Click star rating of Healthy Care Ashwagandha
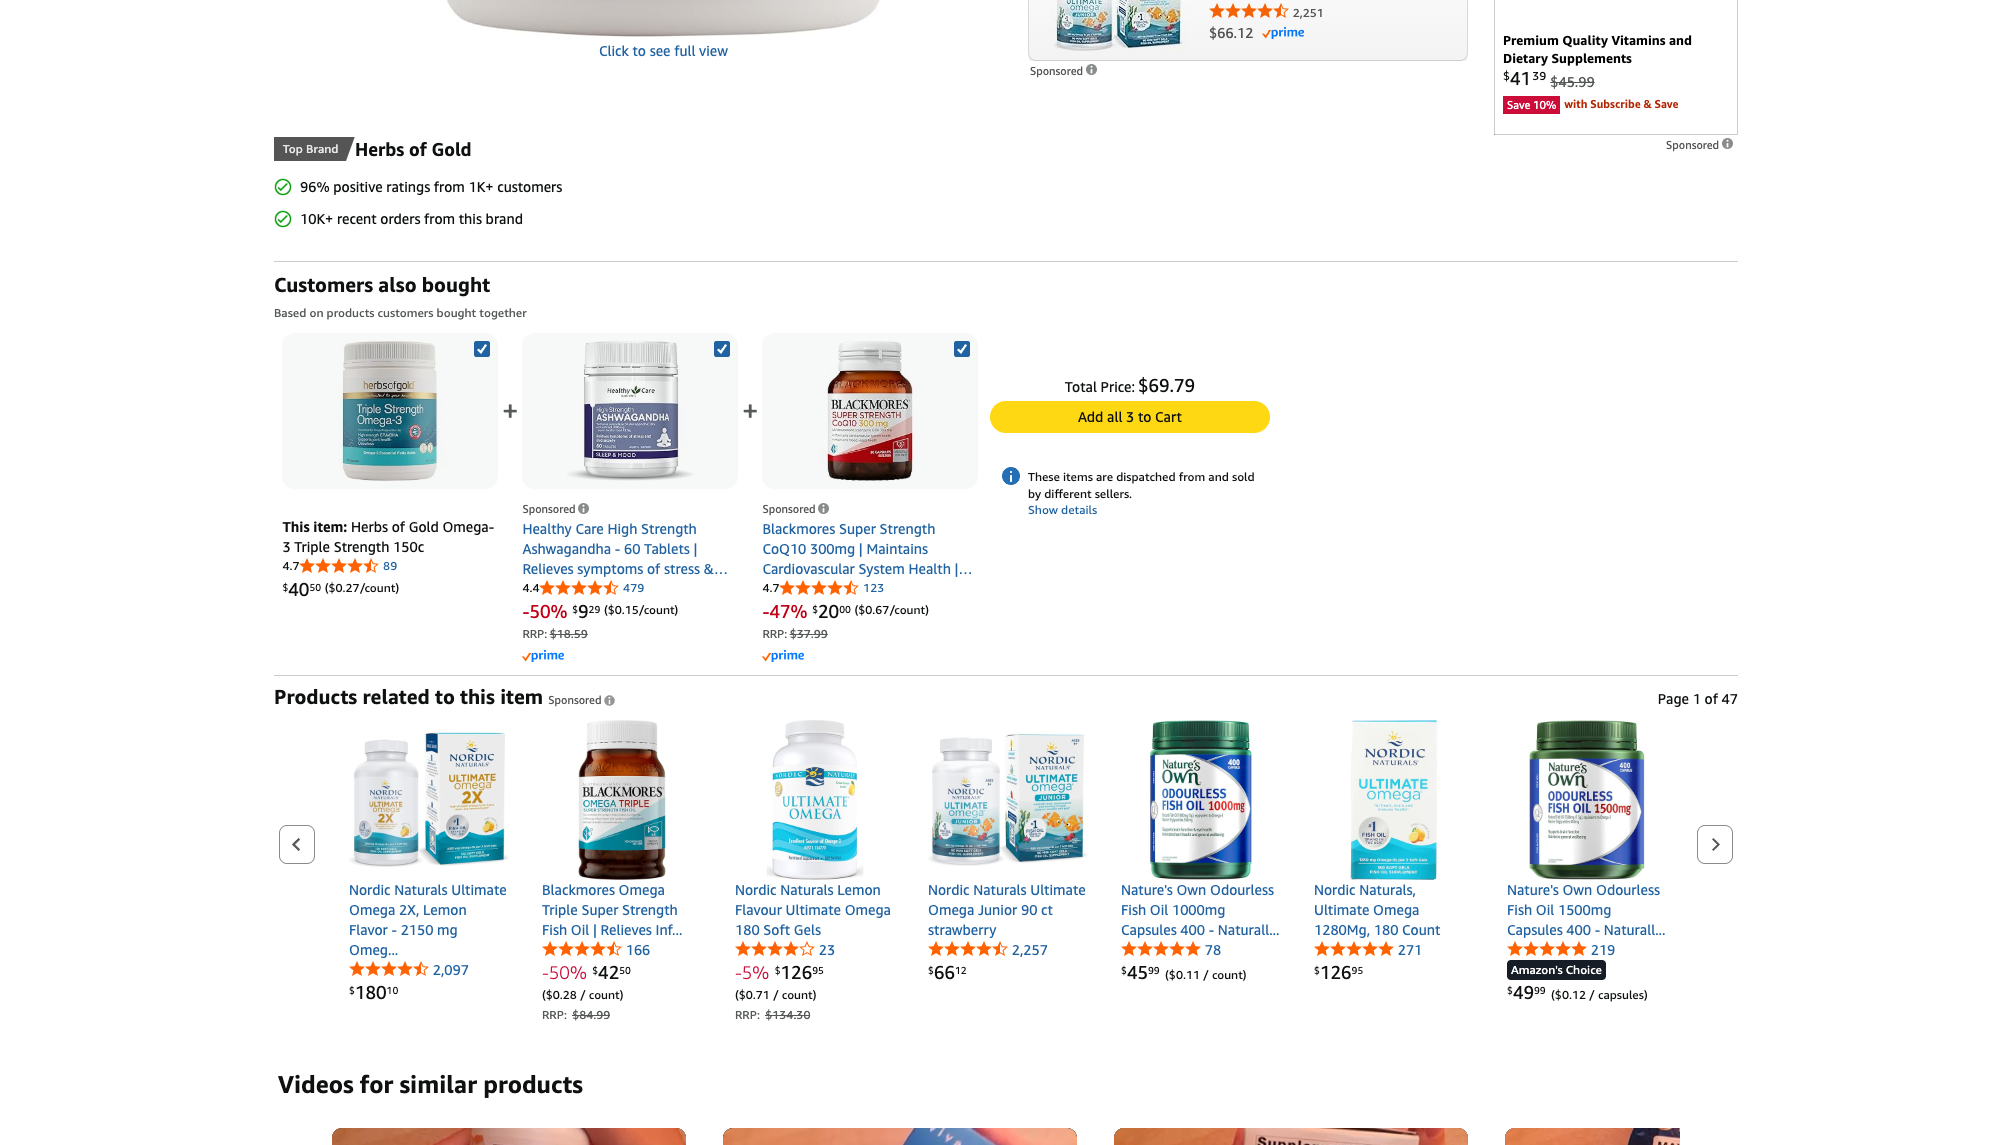 click(x=579, y=588)
